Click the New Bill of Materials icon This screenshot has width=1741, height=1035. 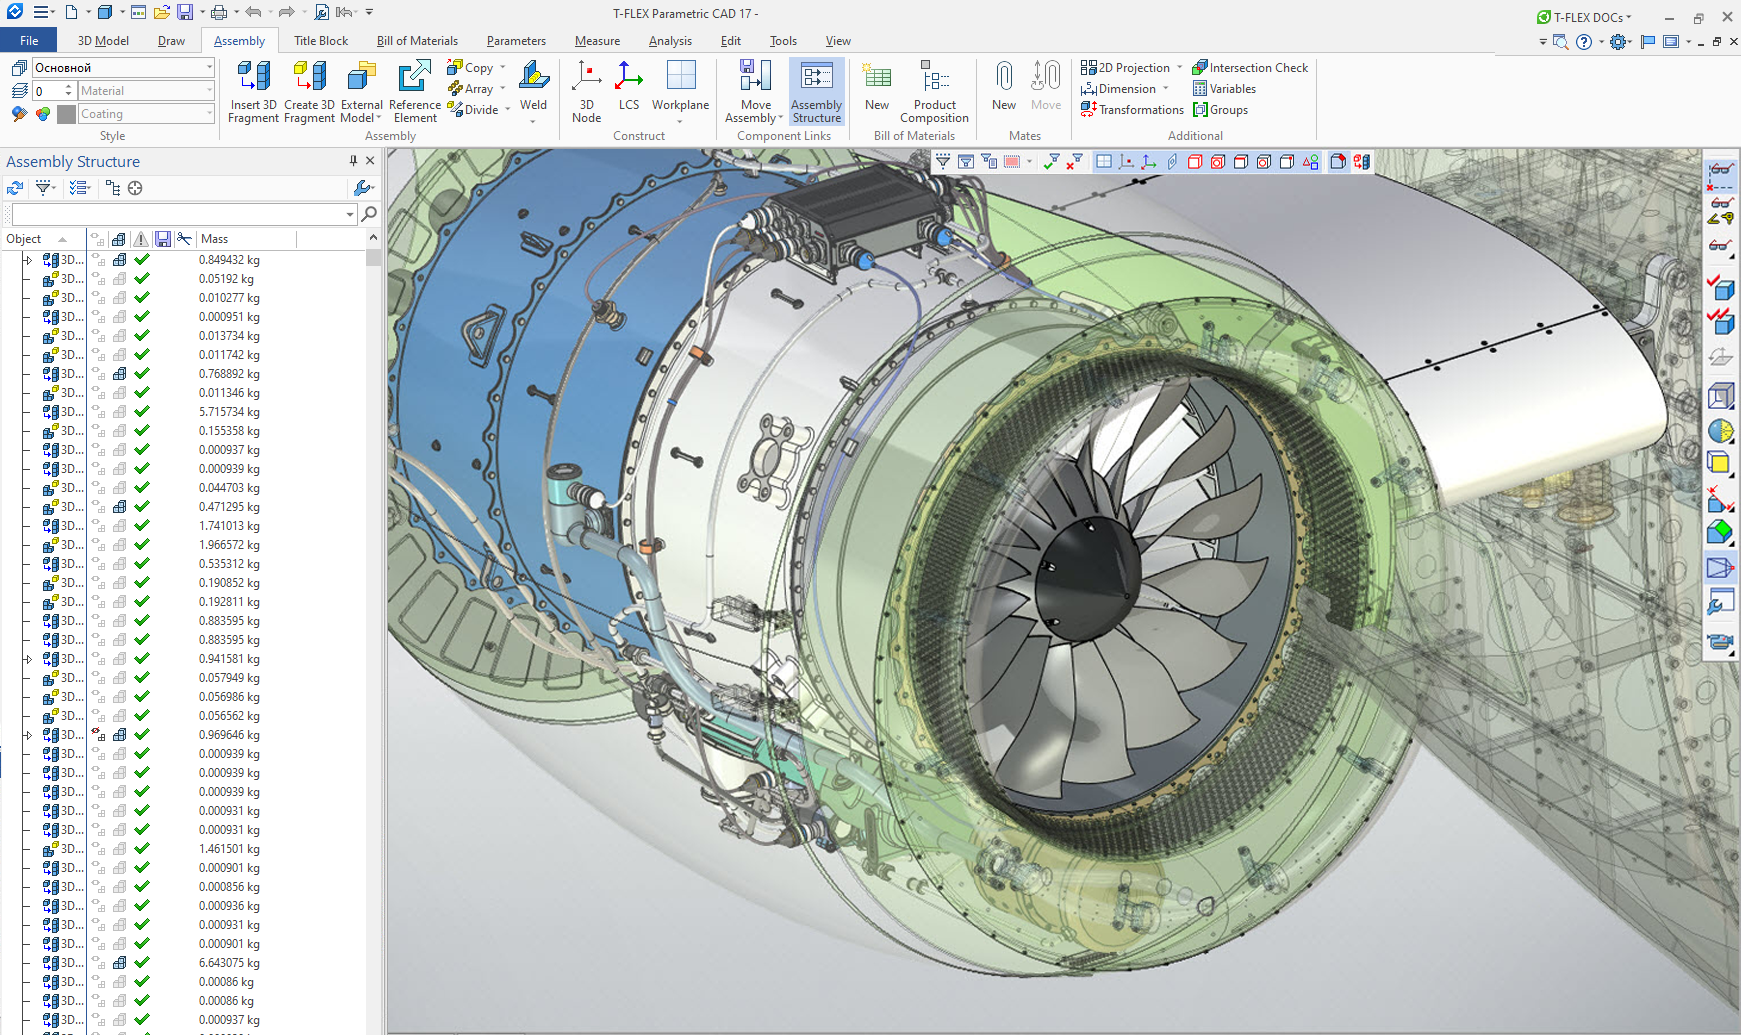[877, 85]
